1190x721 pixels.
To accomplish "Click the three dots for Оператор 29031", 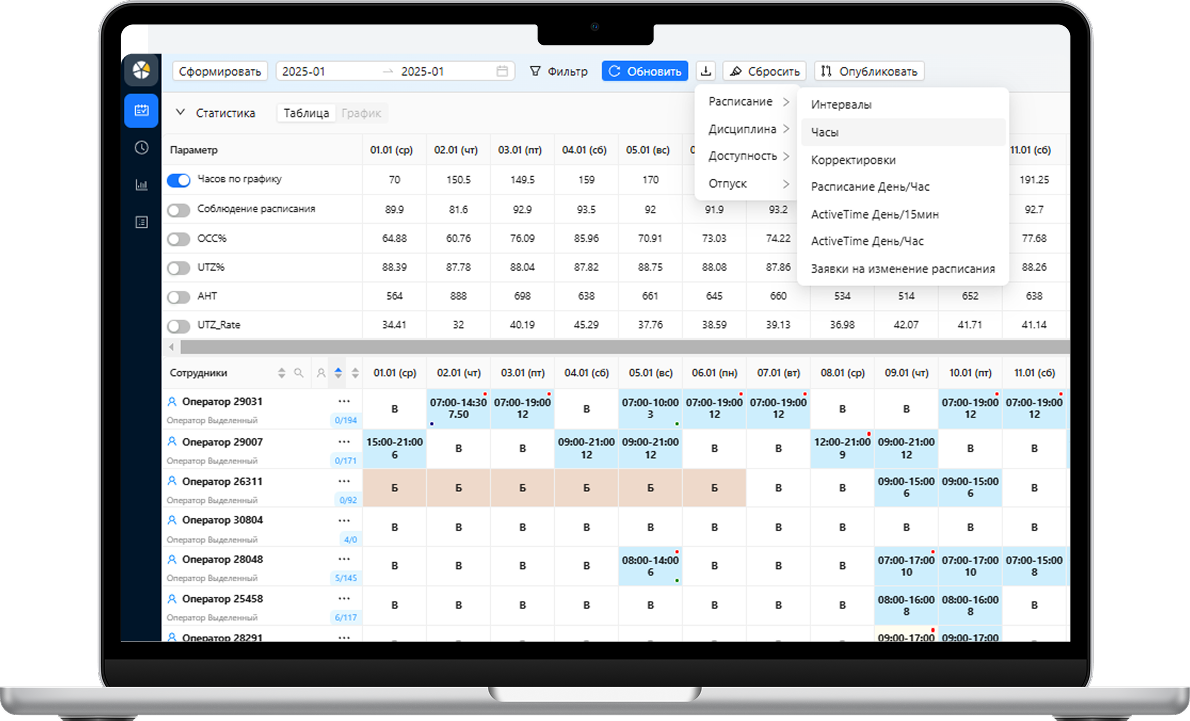I will 344,402.
